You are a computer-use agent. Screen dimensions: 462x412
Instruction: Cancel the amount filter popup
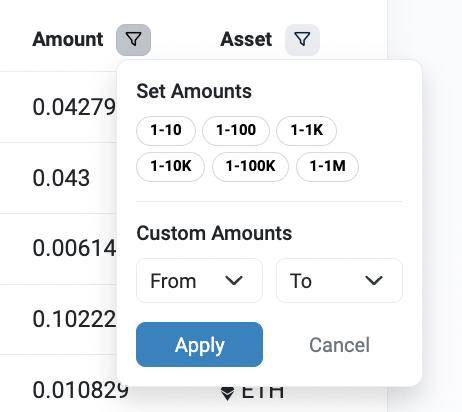coord(339,345)
